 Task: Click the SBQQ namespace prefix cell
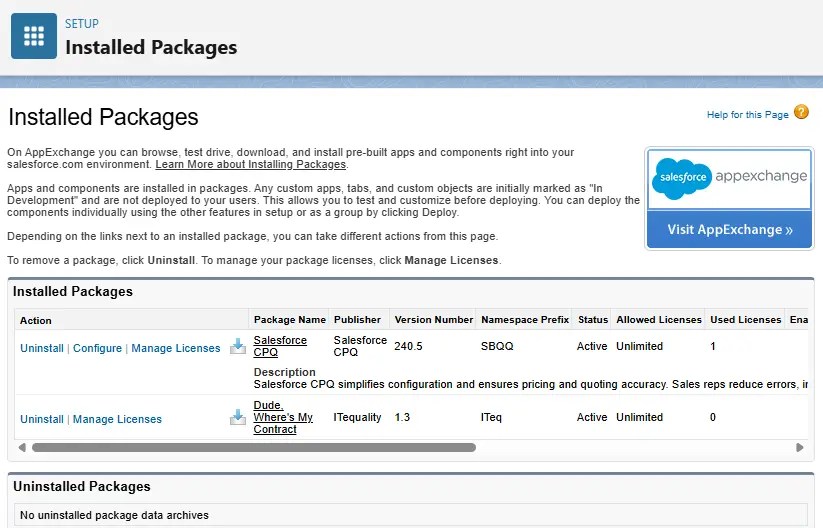[497, 346]
